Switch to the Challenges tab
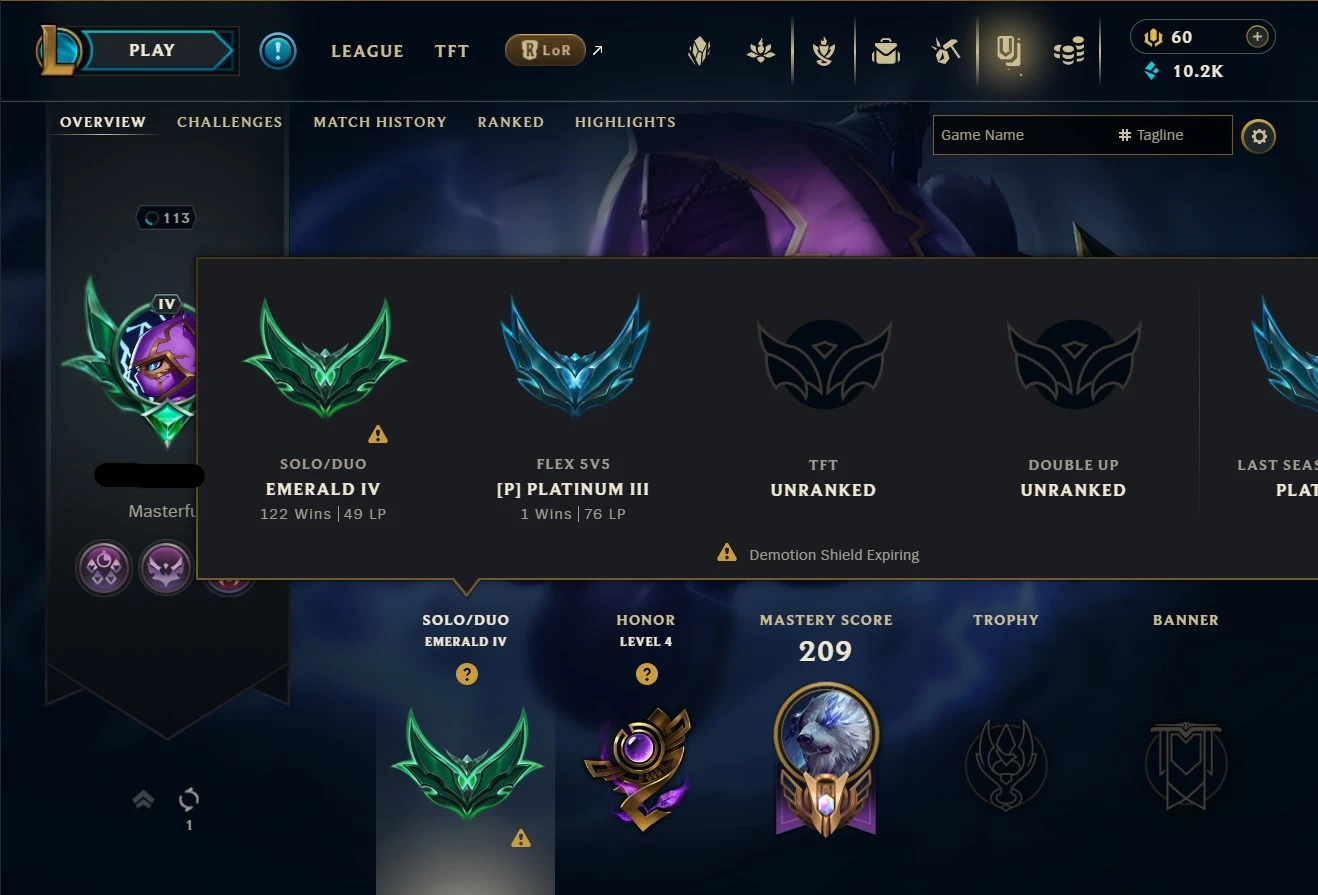1318x895 pixels. pos(229,122)
